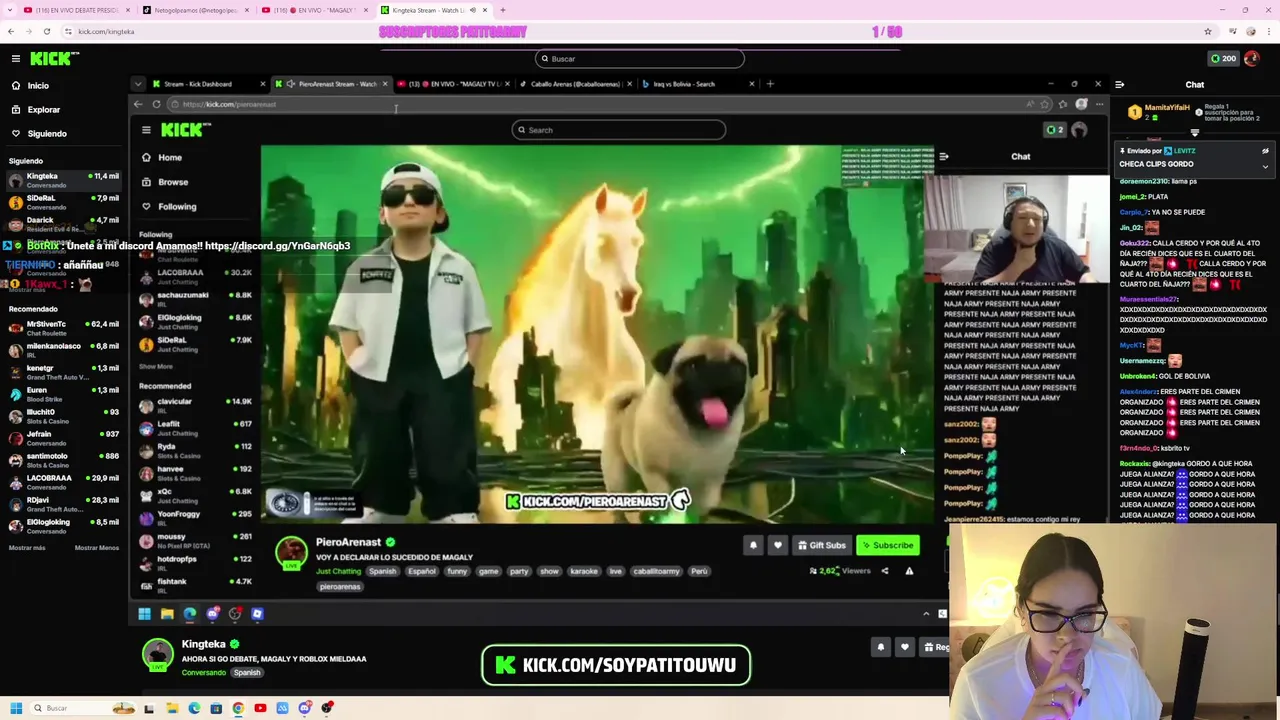Collapse the outer chat panel arrow icon
1280x720 pixels.
click(1119, 85)
